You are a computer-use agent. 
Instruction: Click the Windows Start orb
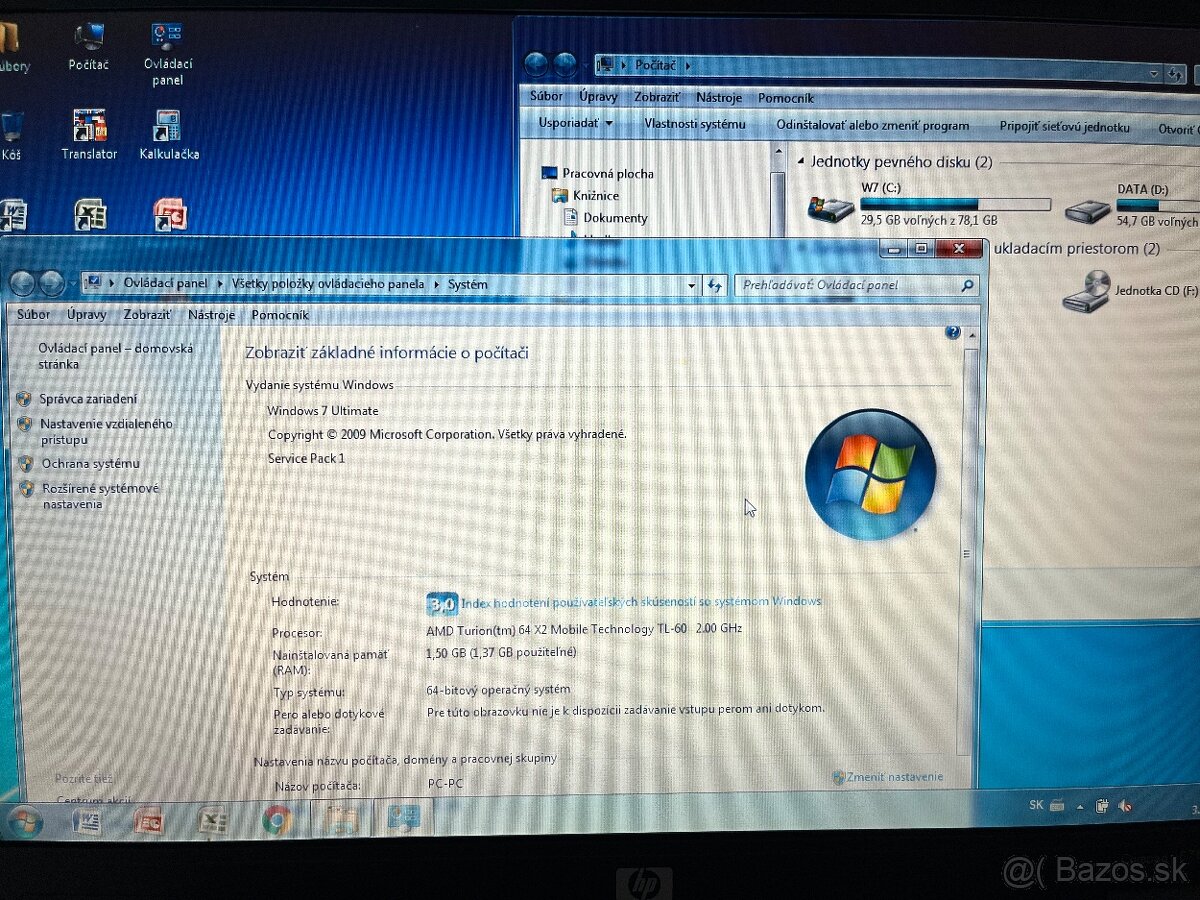tap(24, 822)
